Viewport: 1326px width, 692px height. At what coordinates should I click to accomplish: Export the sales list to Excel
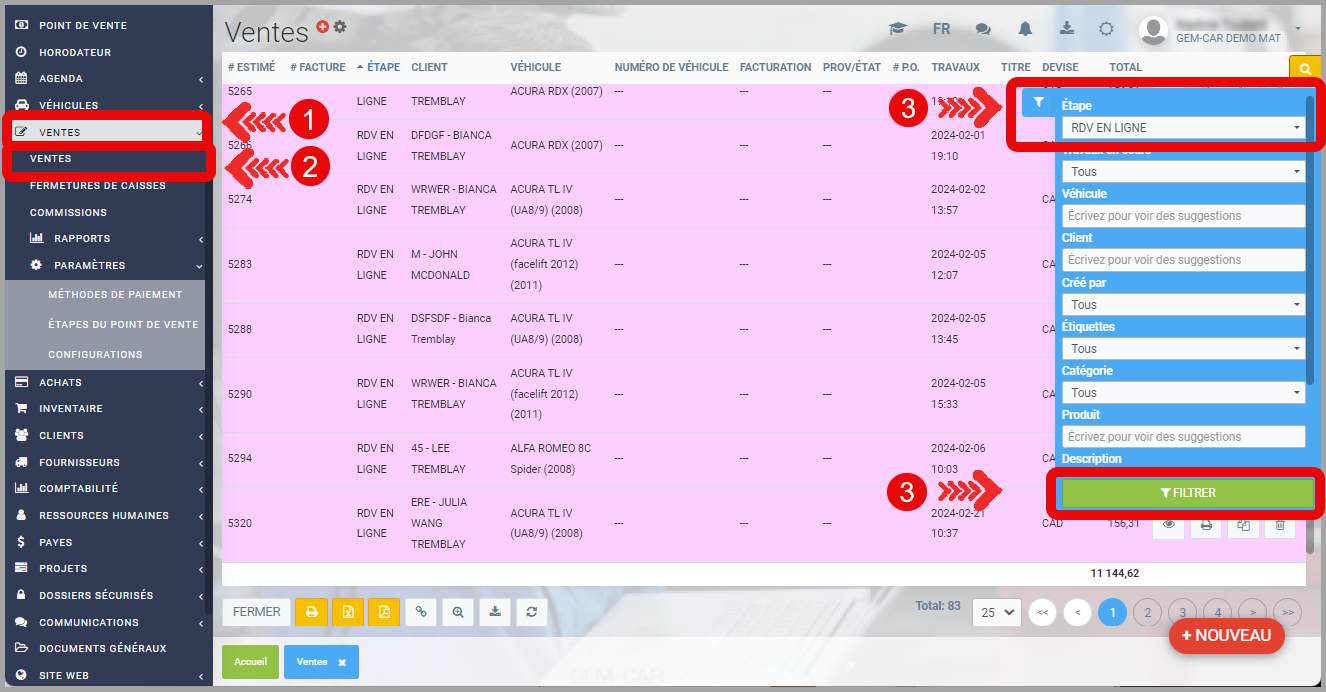coord(347,612)
